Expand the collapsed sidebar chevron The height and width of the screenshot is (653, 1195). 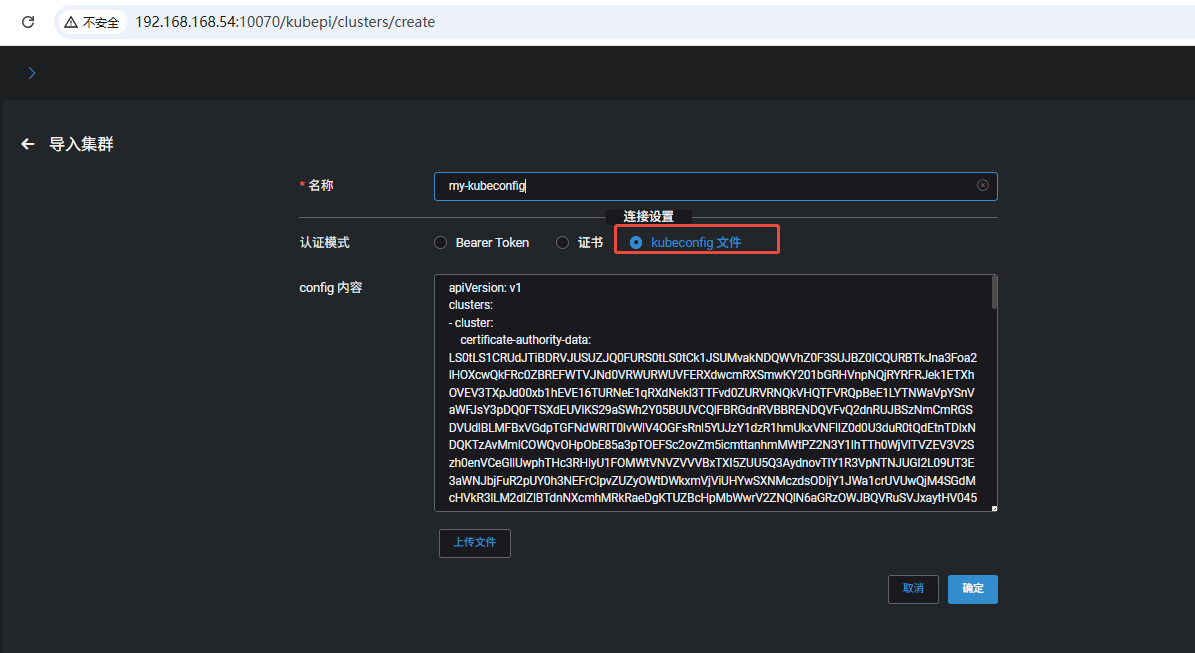point(32,73)
